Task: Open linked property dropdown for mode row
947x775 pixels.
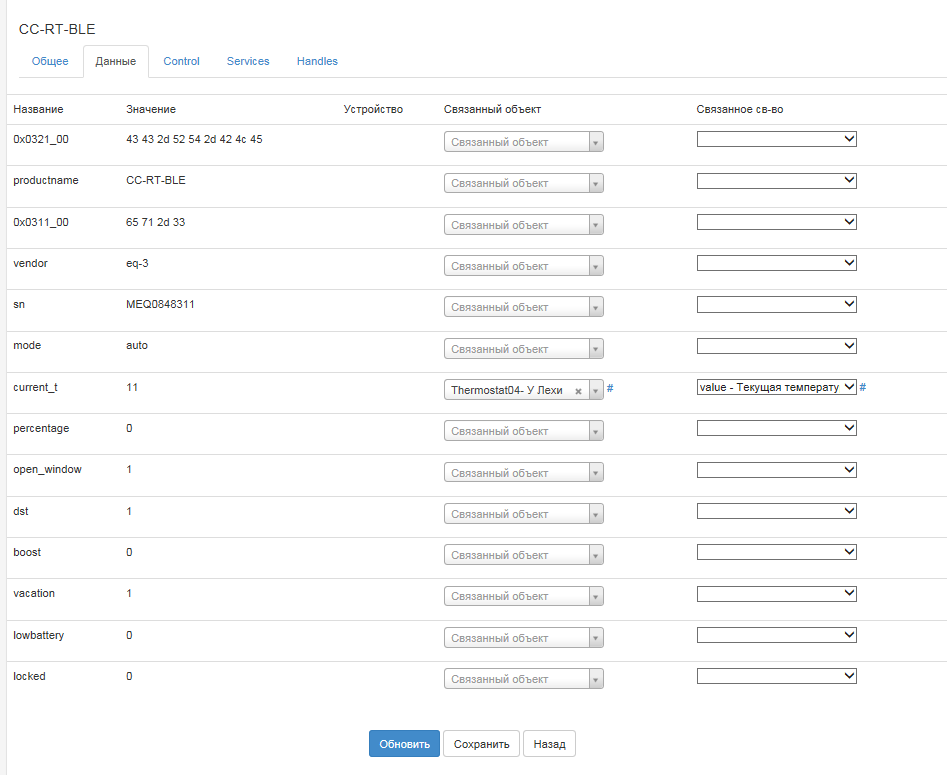Action: point(776,346)
